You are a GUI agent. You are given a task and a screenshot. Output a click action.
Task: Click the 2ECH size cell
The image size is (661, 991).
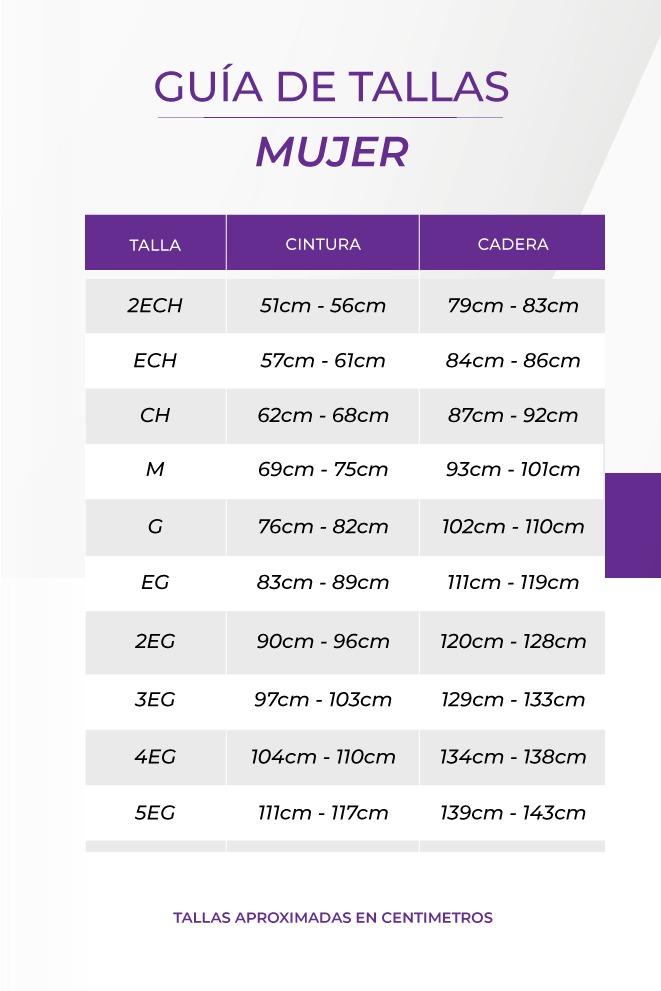[x=155, y=306]
